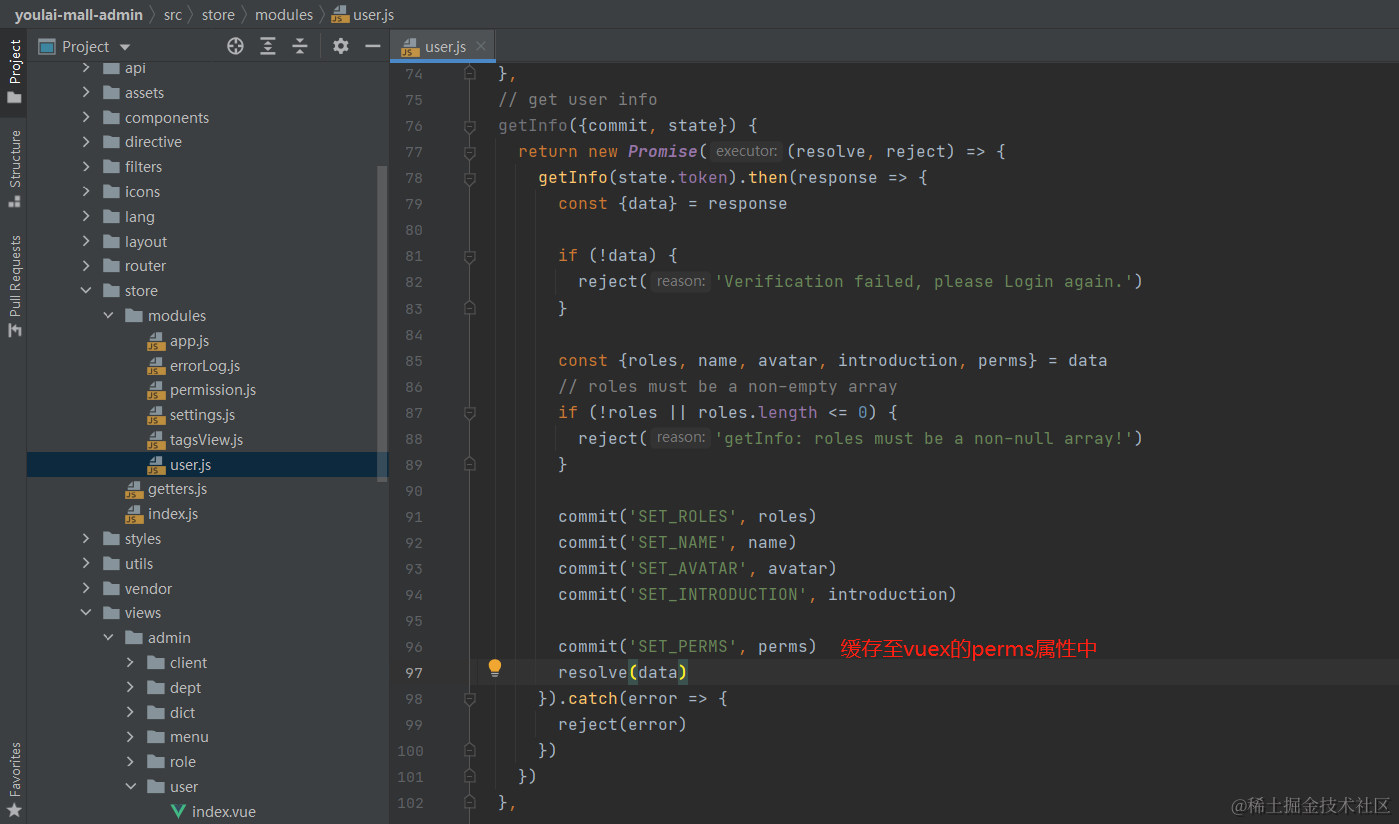This screenshot has height=824, width=1399.
Task: Expand the api folder
Action: coord(86,68)
